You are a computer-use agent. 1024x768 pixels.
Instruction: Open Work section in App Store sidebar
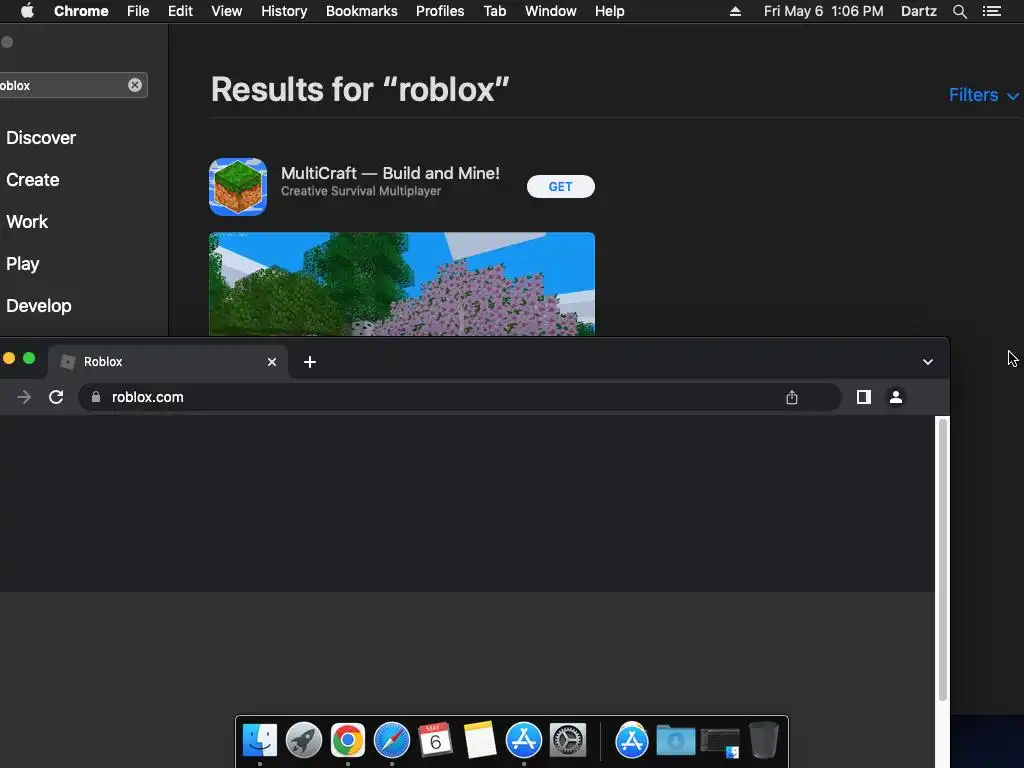tap(27, 221)
